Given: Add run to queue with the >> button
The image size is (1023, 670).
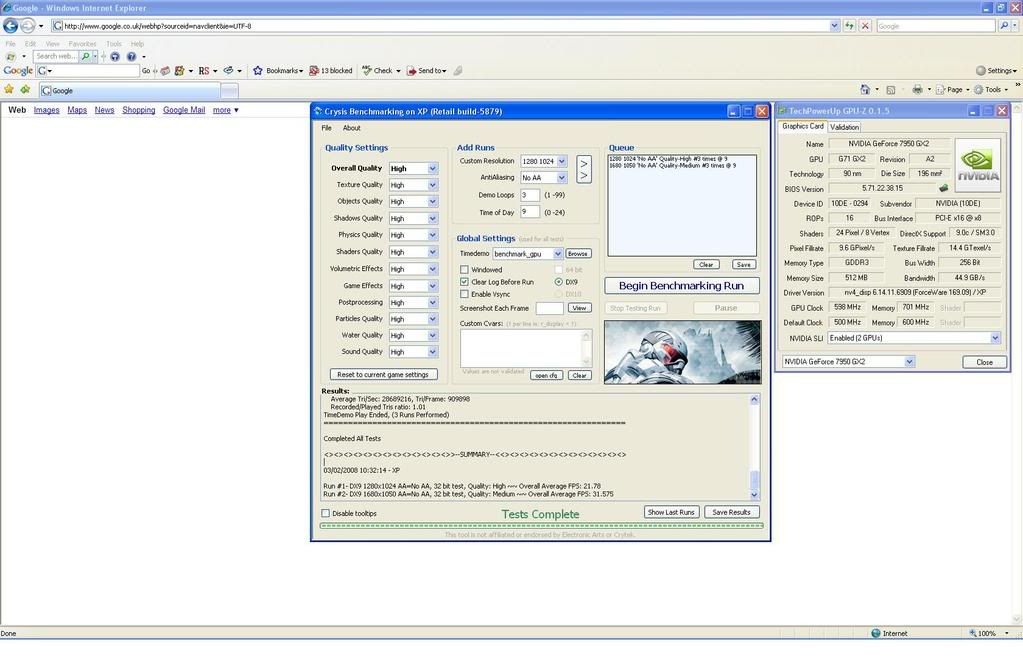Looking at the screenshot, I should pos(584,170).
